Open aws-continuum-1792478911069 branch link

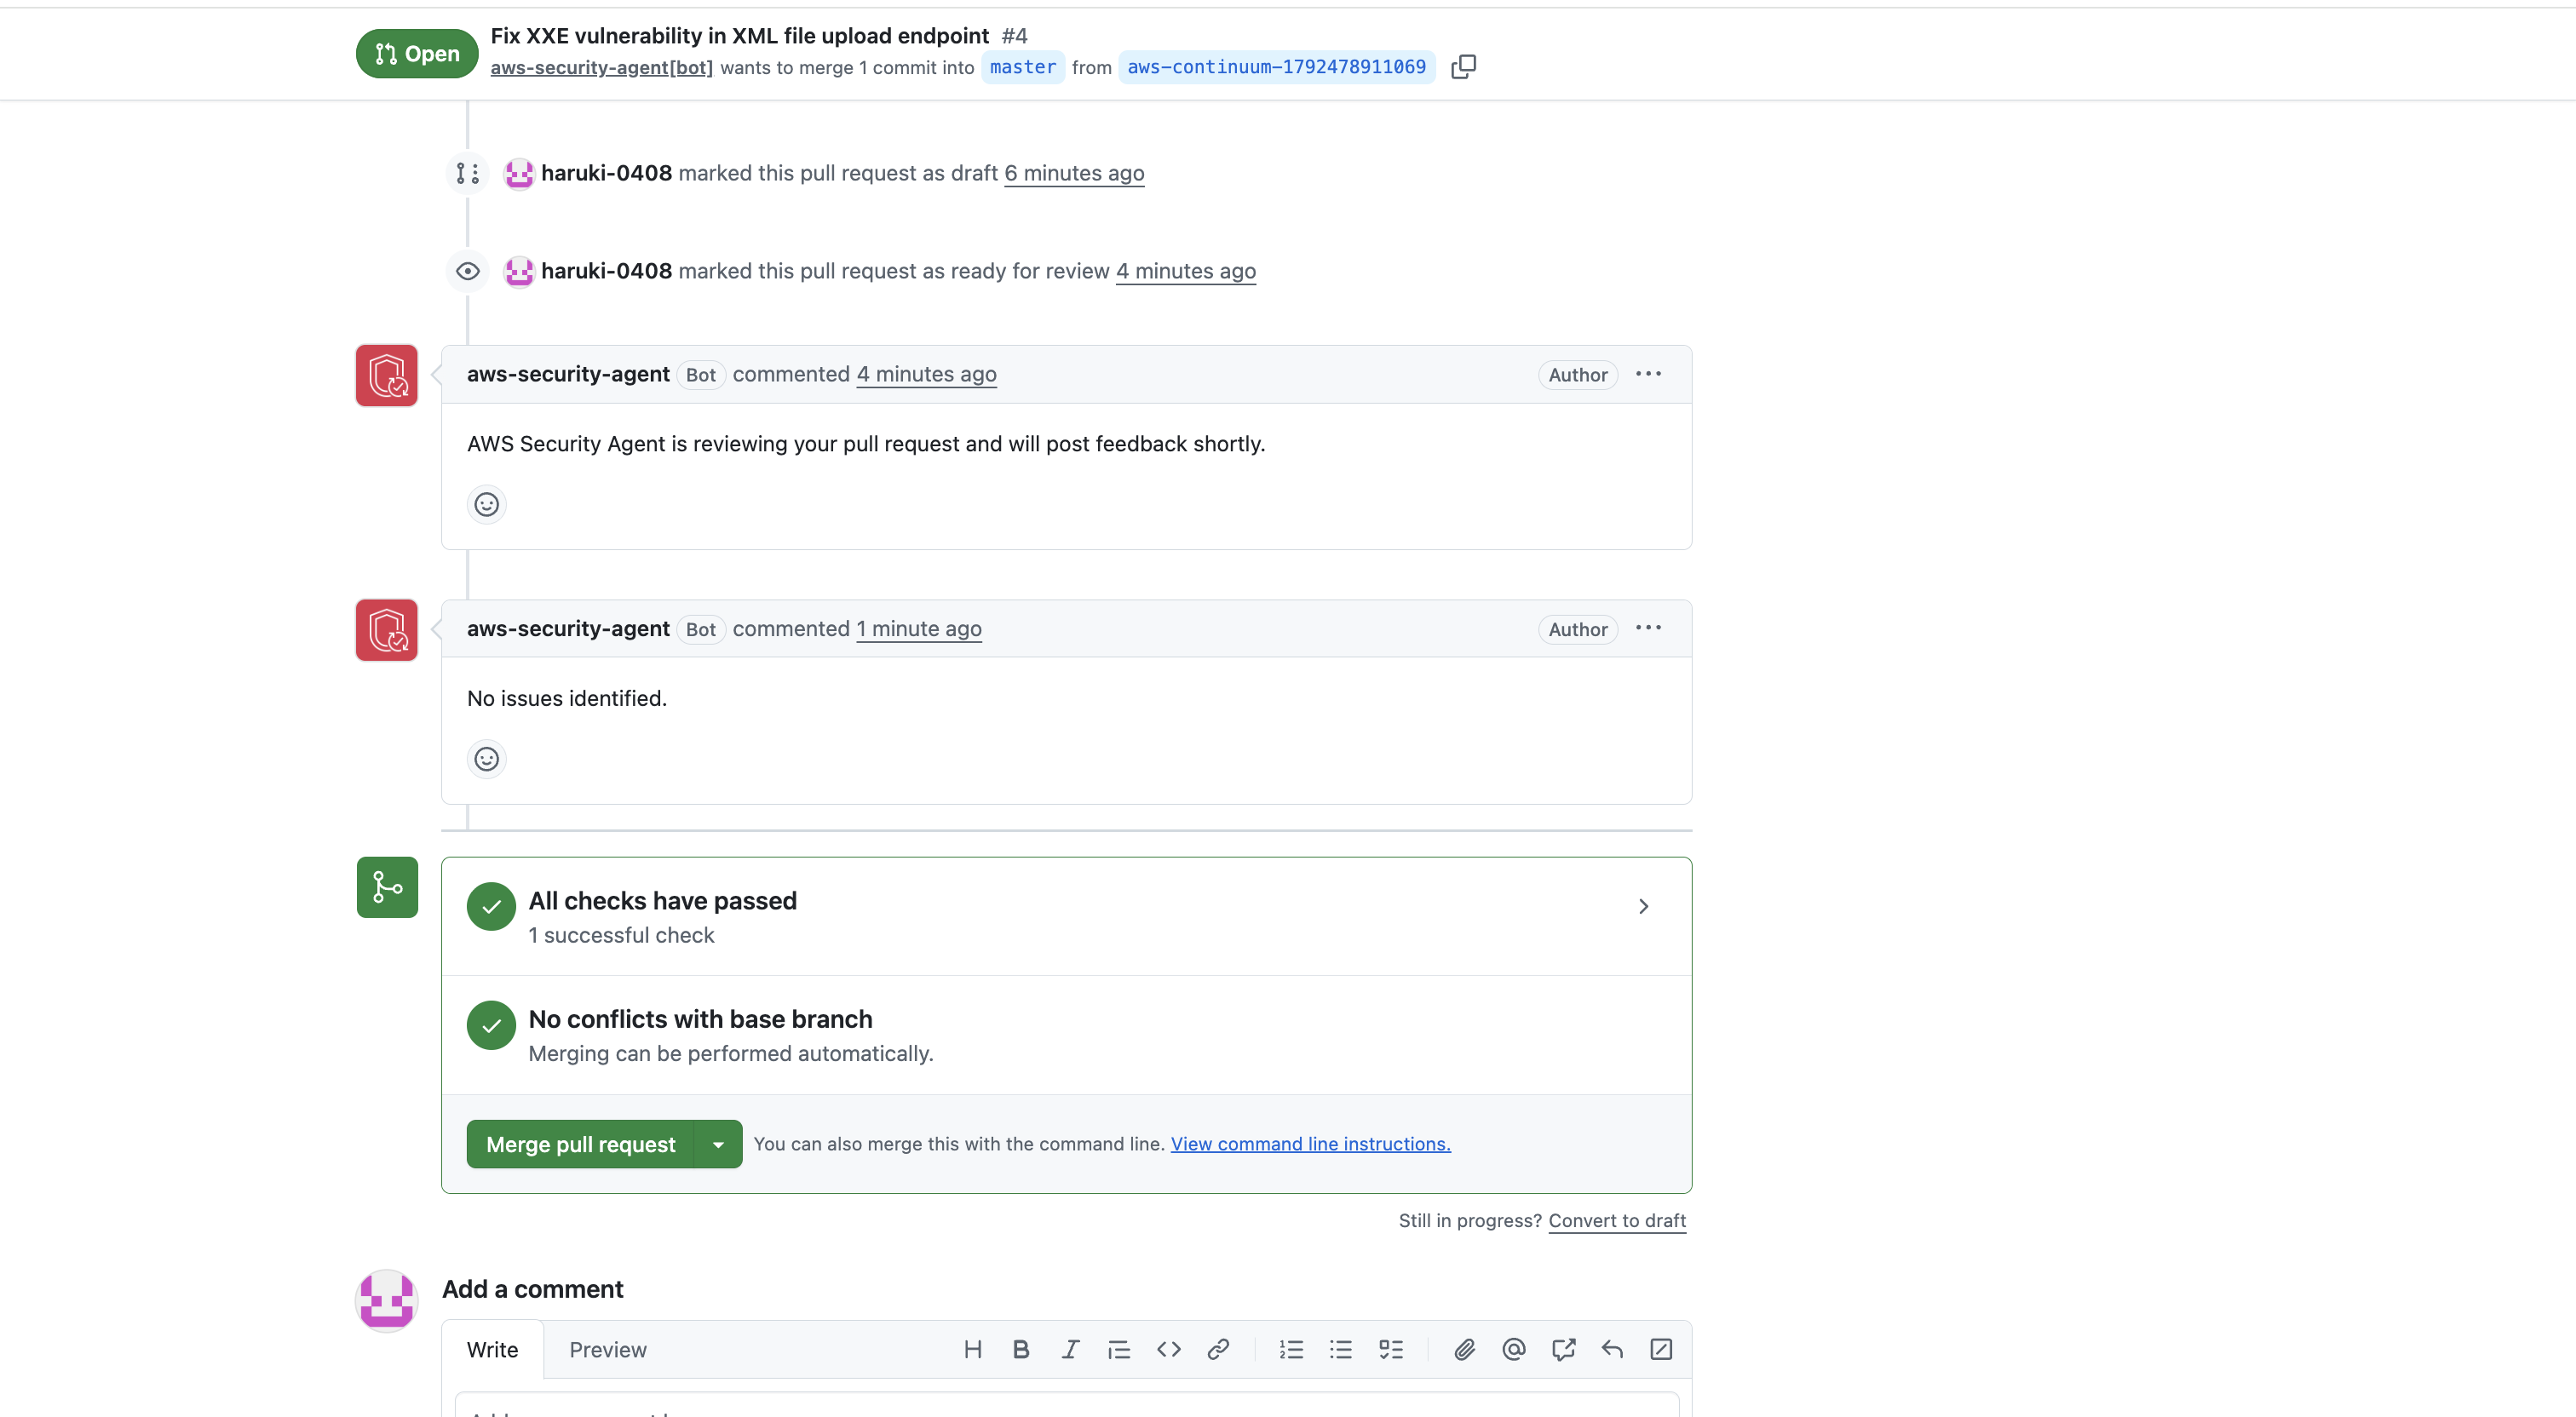(1276, 67)
